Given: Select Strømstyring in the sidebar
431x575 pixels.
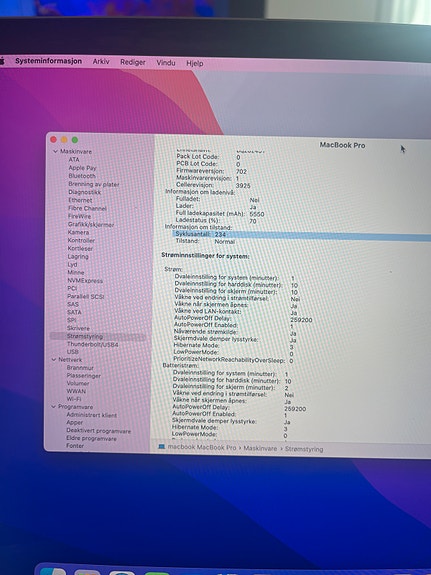Looking at the screenshot, I should [97, 336].
